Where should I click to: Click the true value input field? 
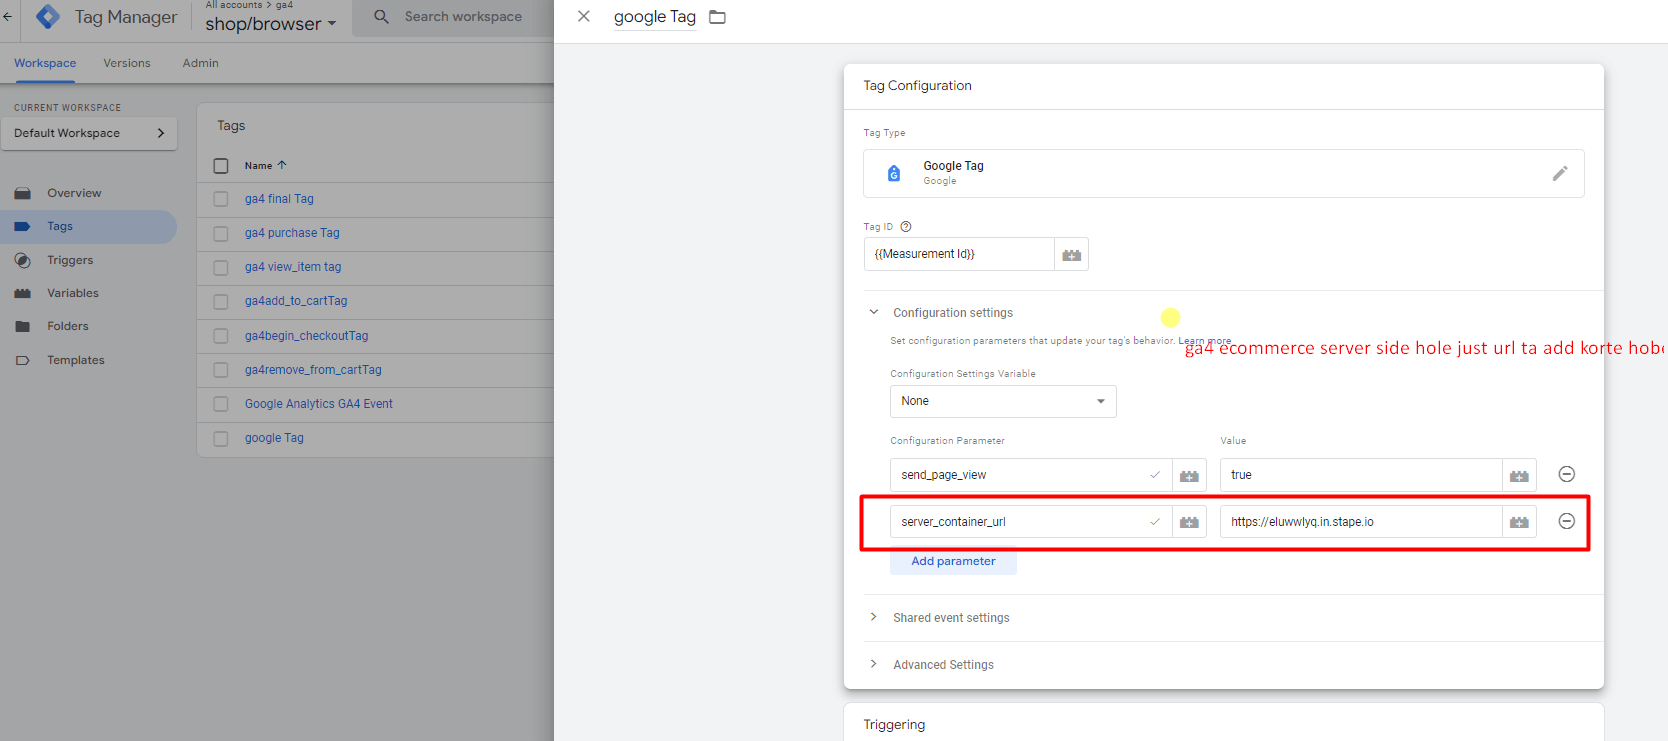[1361, 475]
